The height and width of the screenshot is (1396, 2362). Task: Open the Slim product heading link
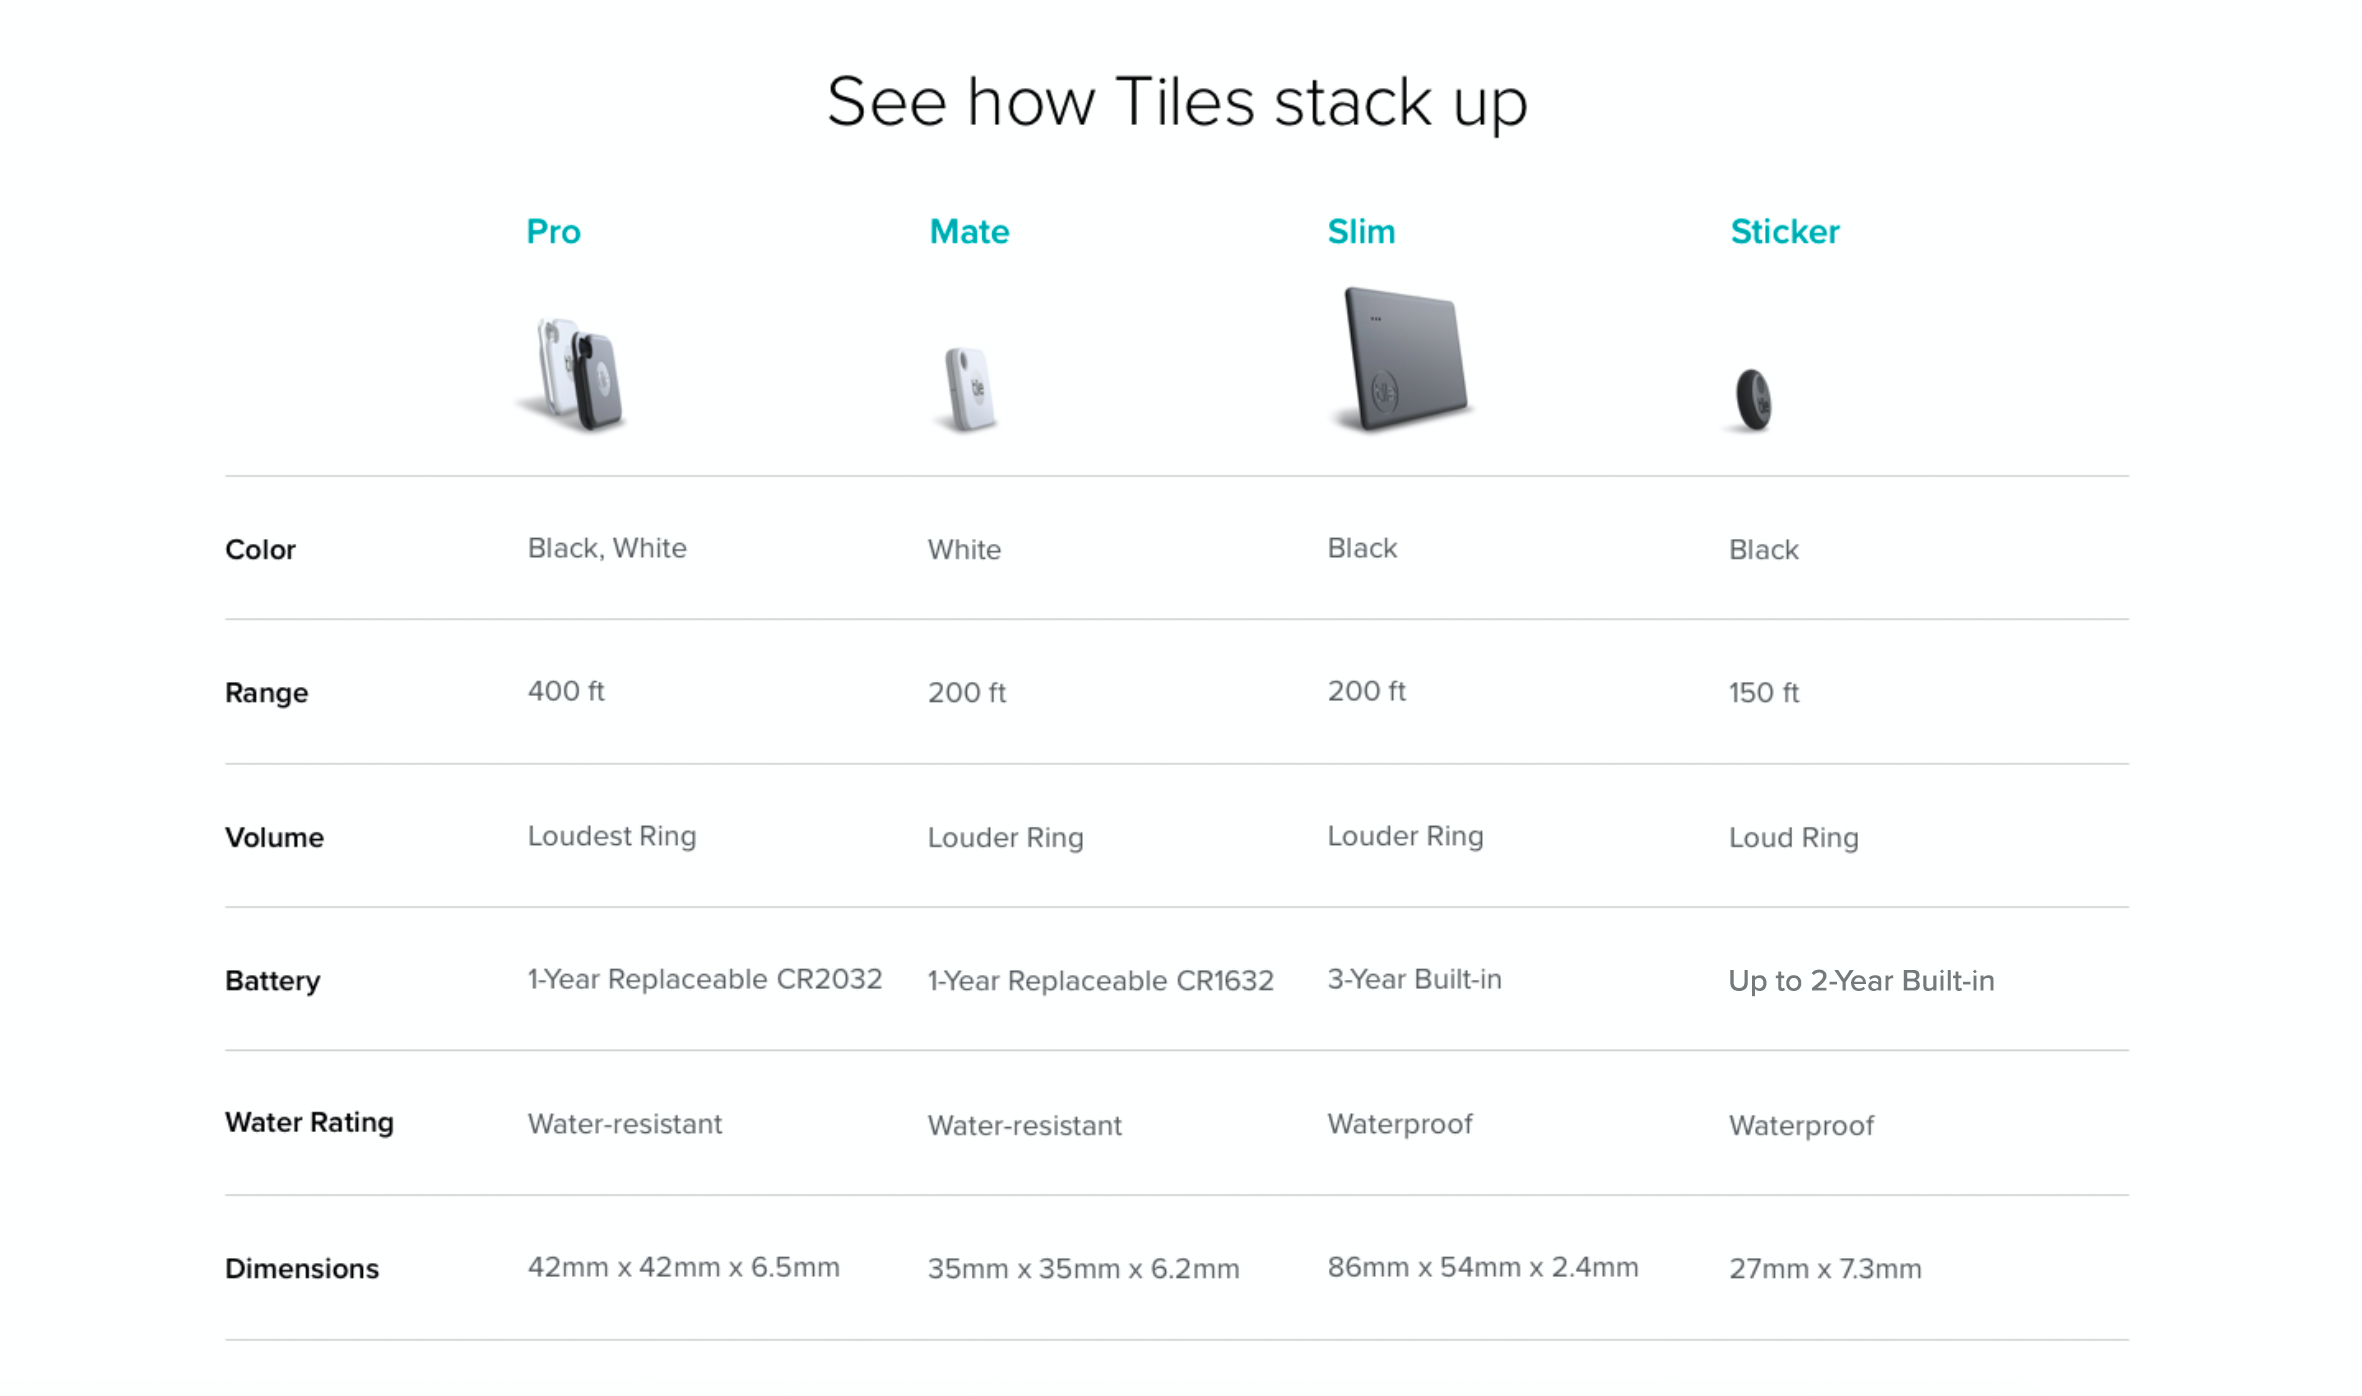pos(1361,232)
